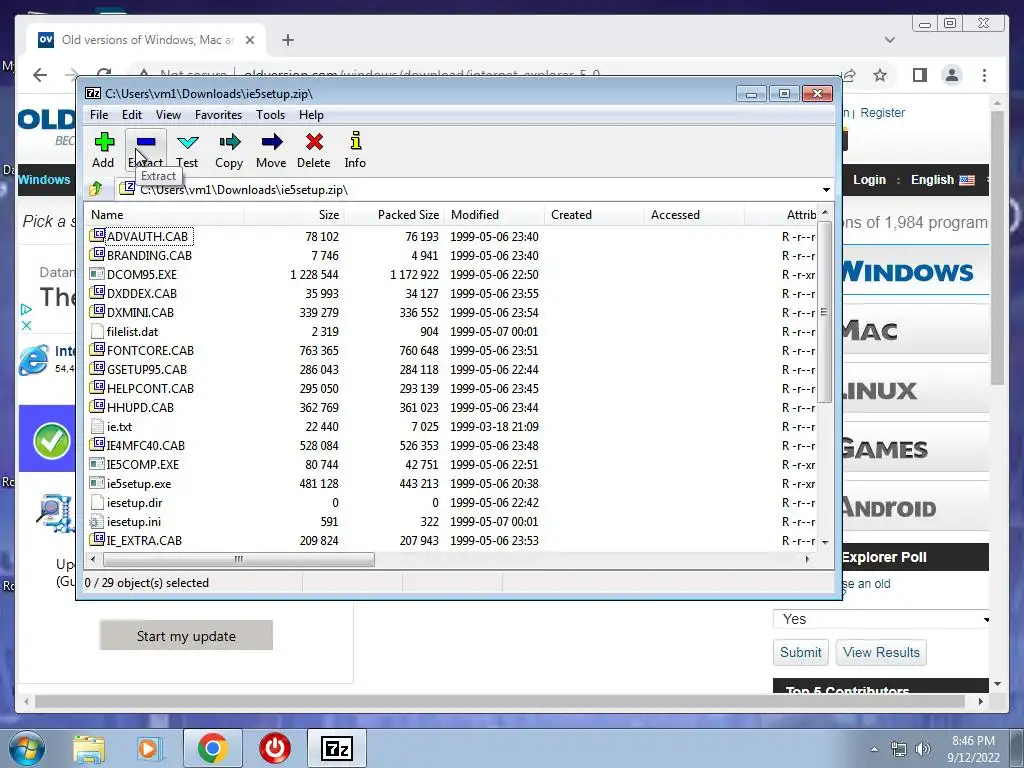Screen dimensions: 1024x768
Task: Open the Favorites menu
Action: (219, 115)
